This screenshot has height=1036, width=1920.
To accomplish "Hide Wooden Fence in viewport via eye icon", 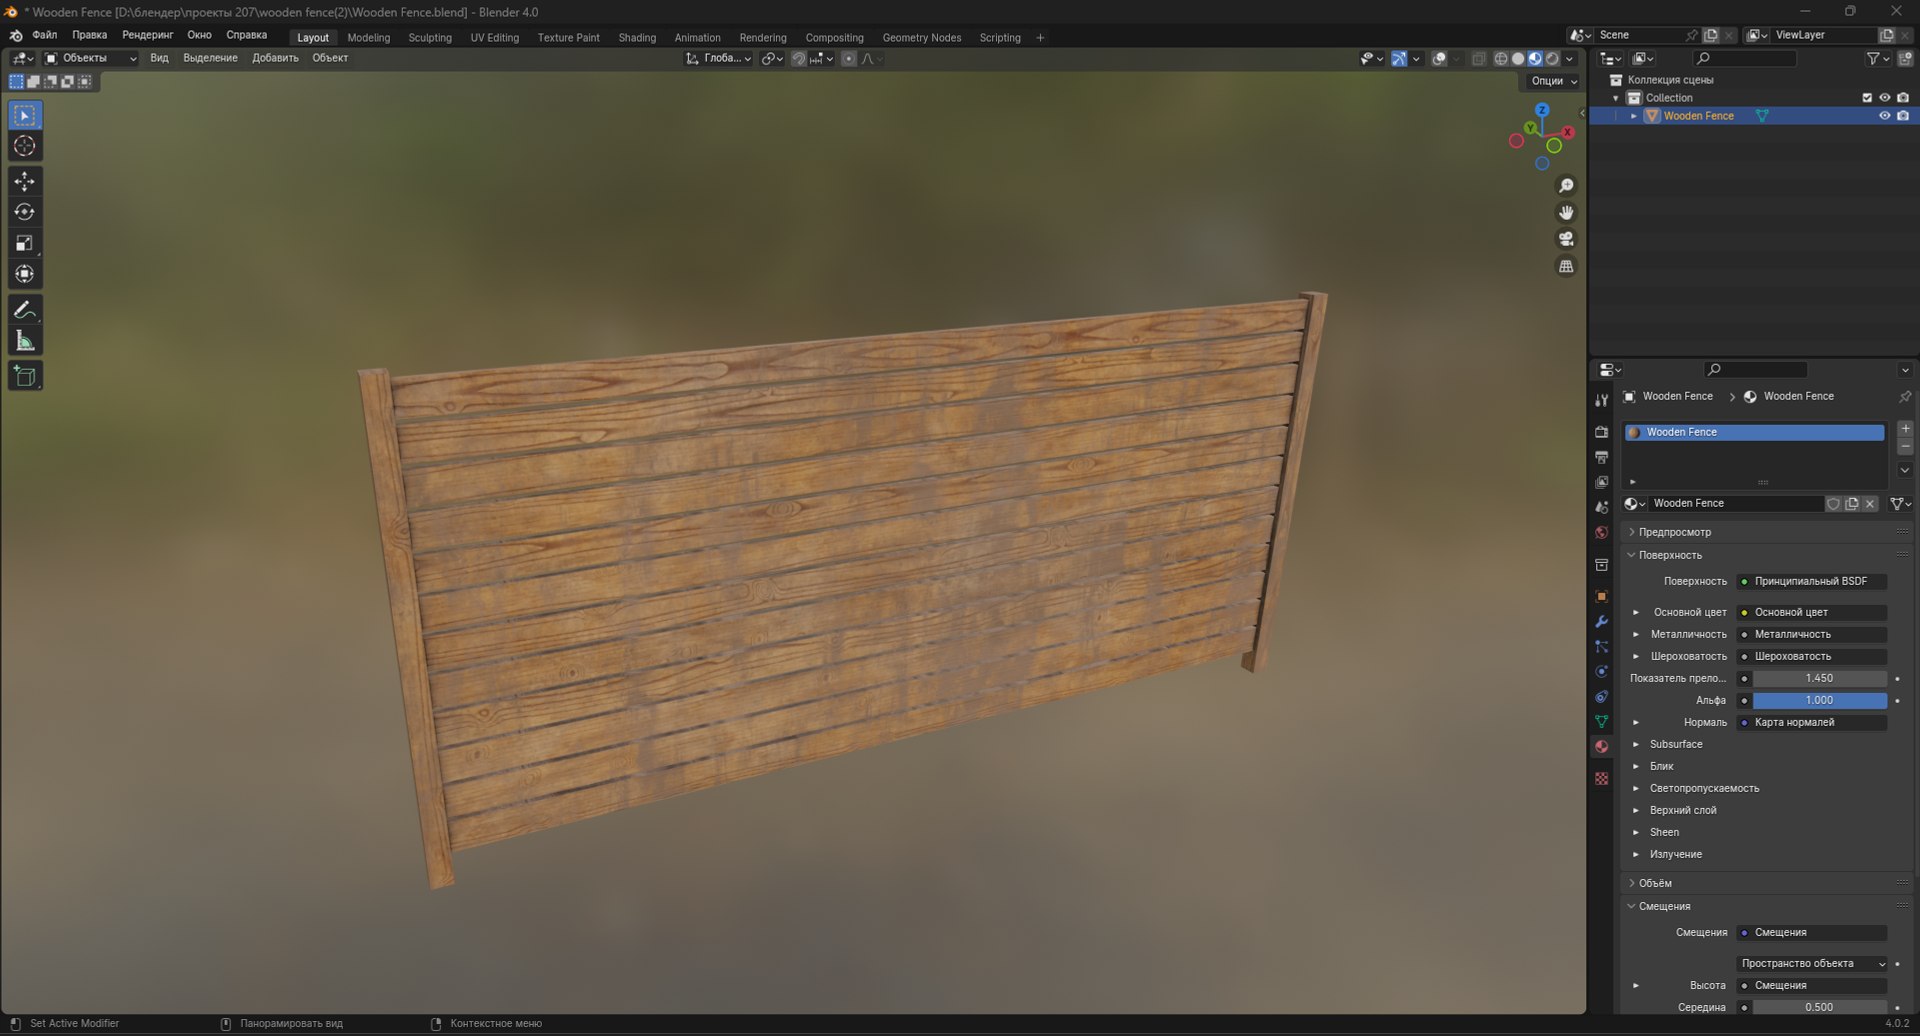I will click(x=1885, y=116).
